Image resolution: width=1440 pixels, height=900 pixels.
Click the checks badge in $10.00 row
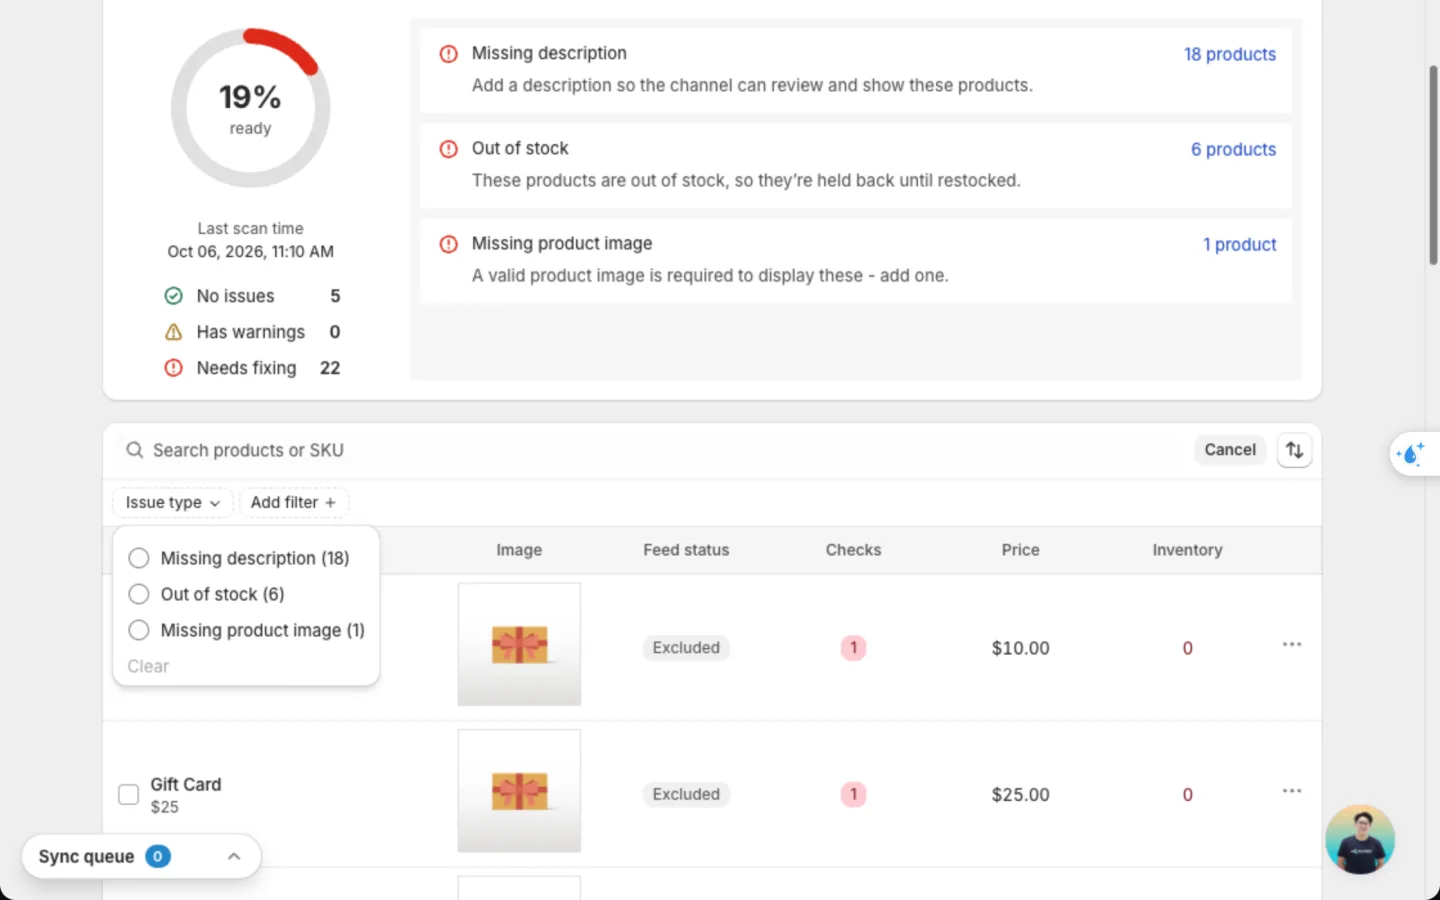click(x=853, y=648)
